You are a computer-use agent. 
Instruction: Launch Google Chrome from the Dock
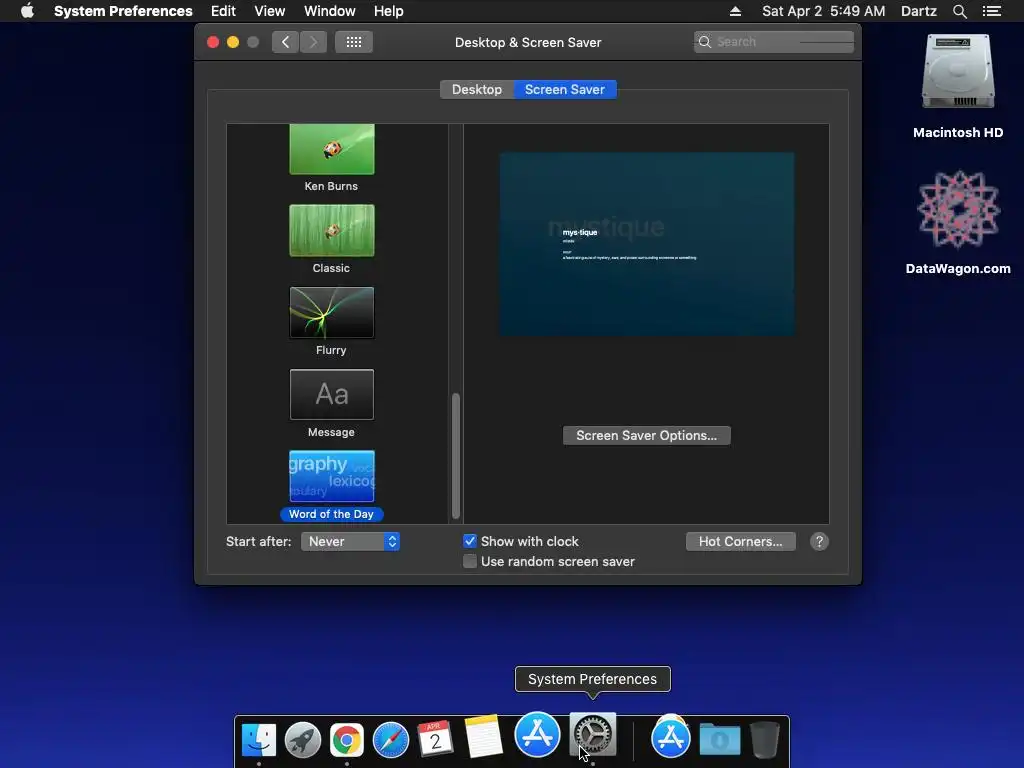[x=346, y=740]
